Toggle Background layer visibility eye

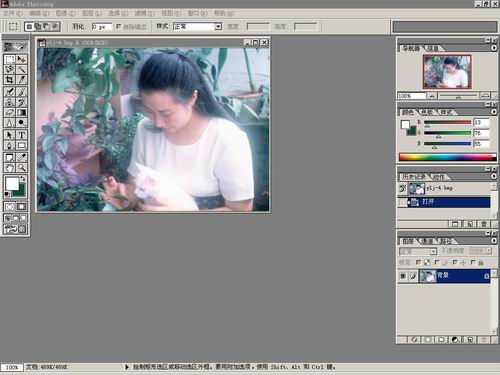(403, 276)
